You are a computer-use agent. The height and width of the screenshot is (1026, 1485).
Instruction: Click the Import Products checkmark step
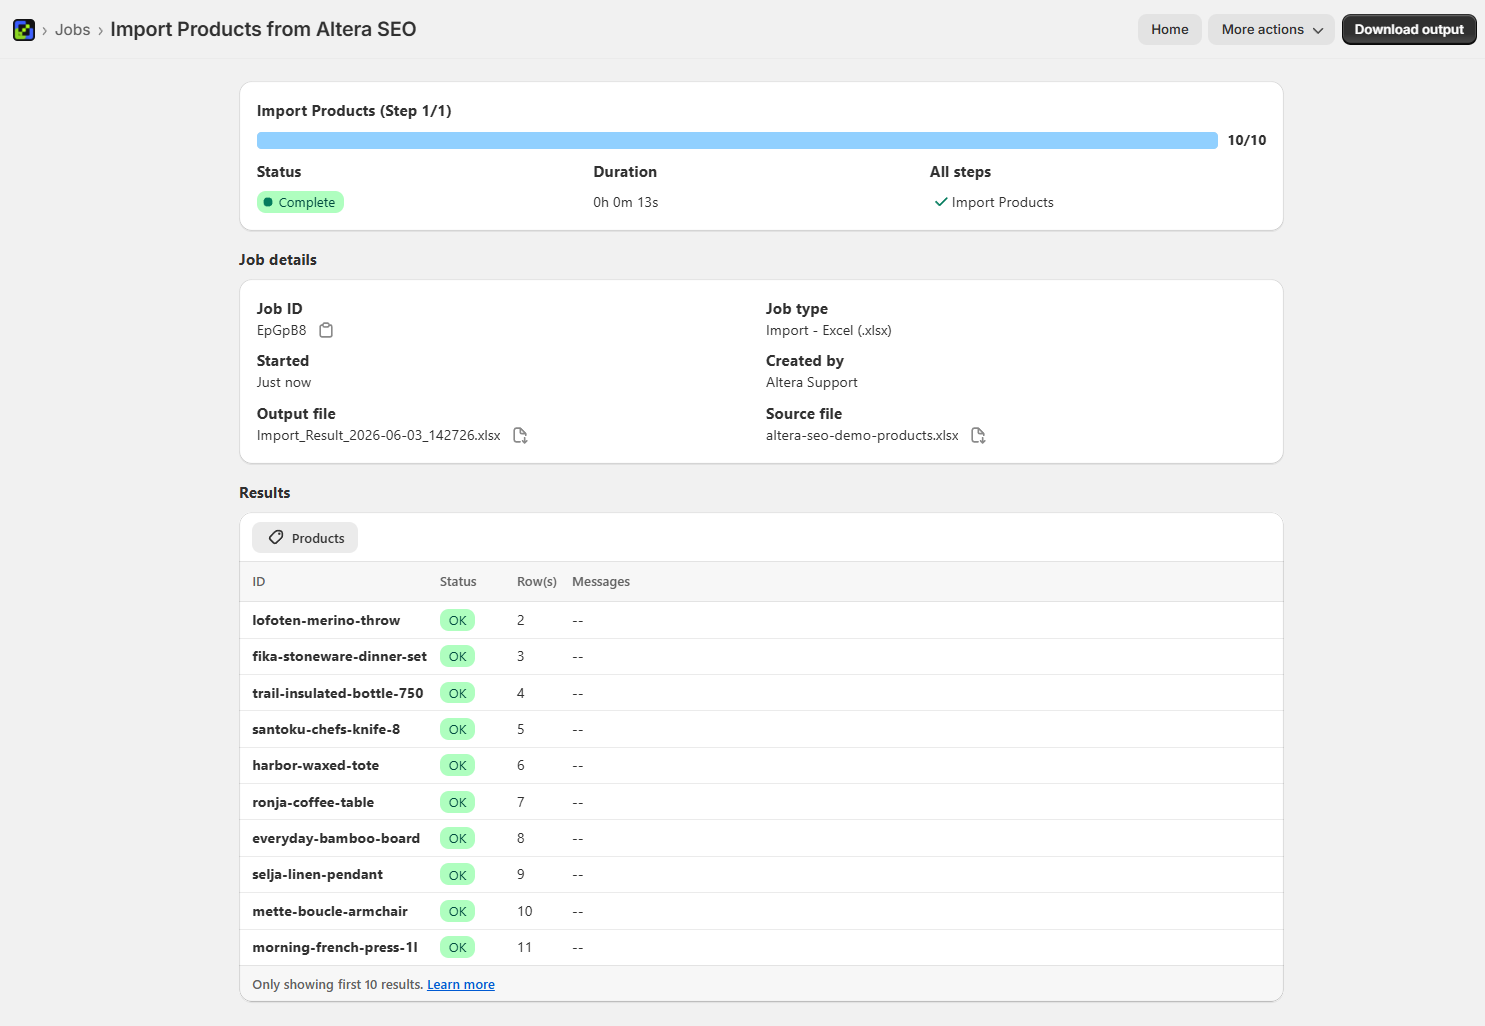[x=994, y=202]
